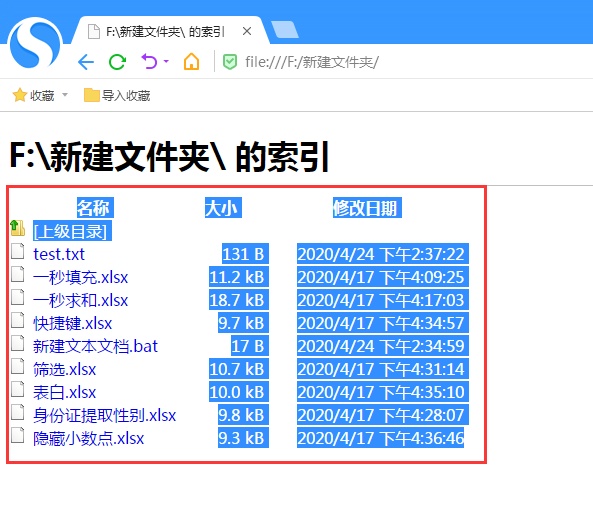Screen dimensions: 593x523
Task: Open the dropdown next to undo icon
Action: pos(166,61)
